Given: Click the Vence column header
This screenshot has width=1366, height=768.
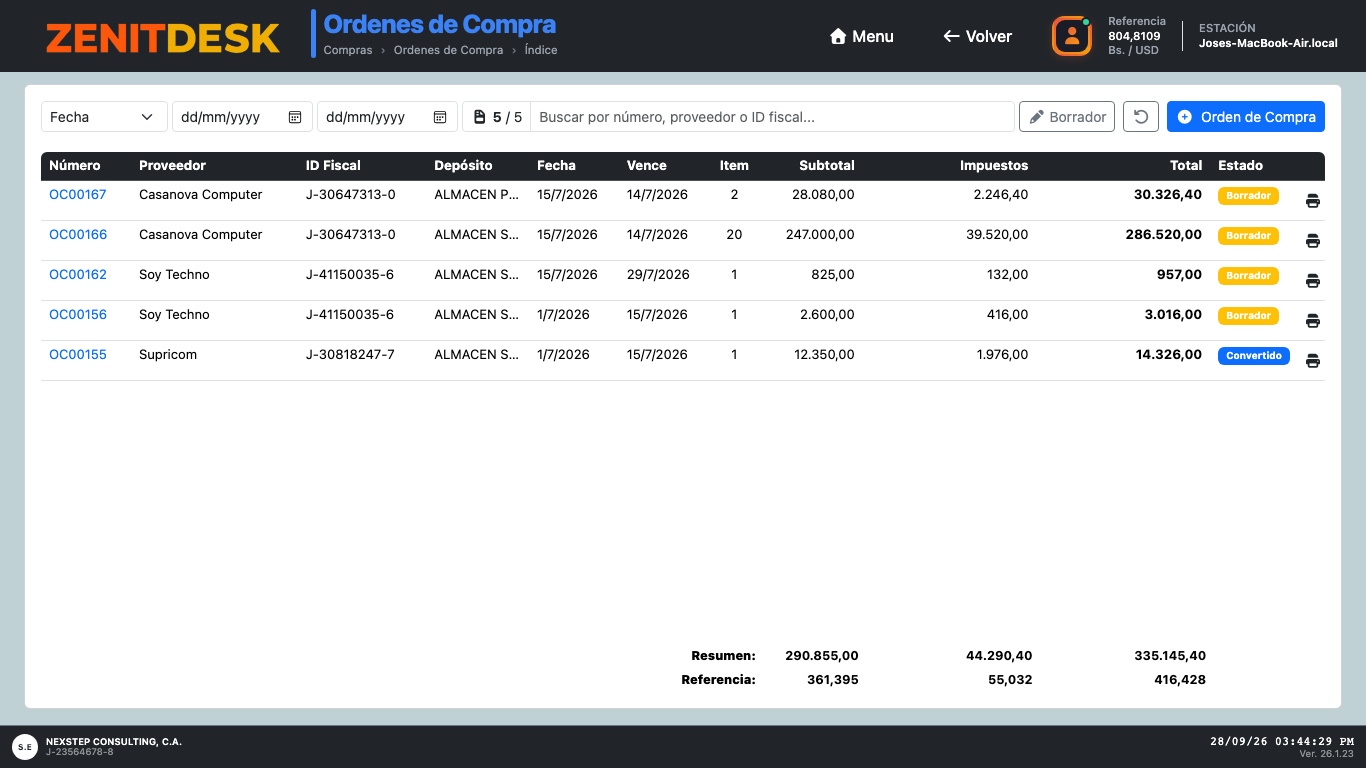Looking at the screenshot, I should coord(647,166).
